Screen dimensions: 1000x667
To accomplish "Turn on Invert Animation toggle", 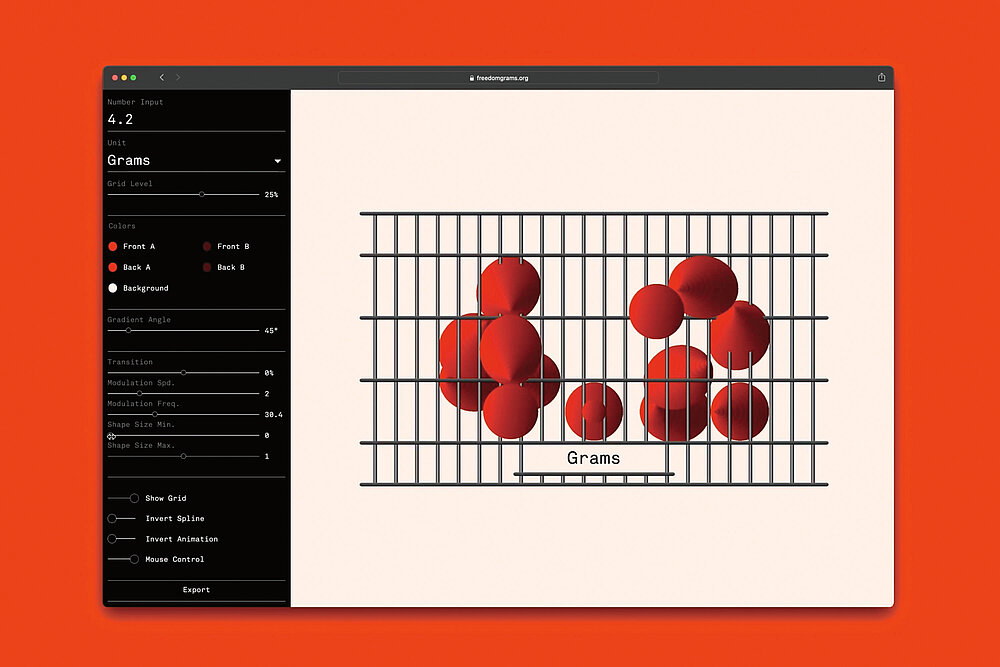I will coord(114,539).
